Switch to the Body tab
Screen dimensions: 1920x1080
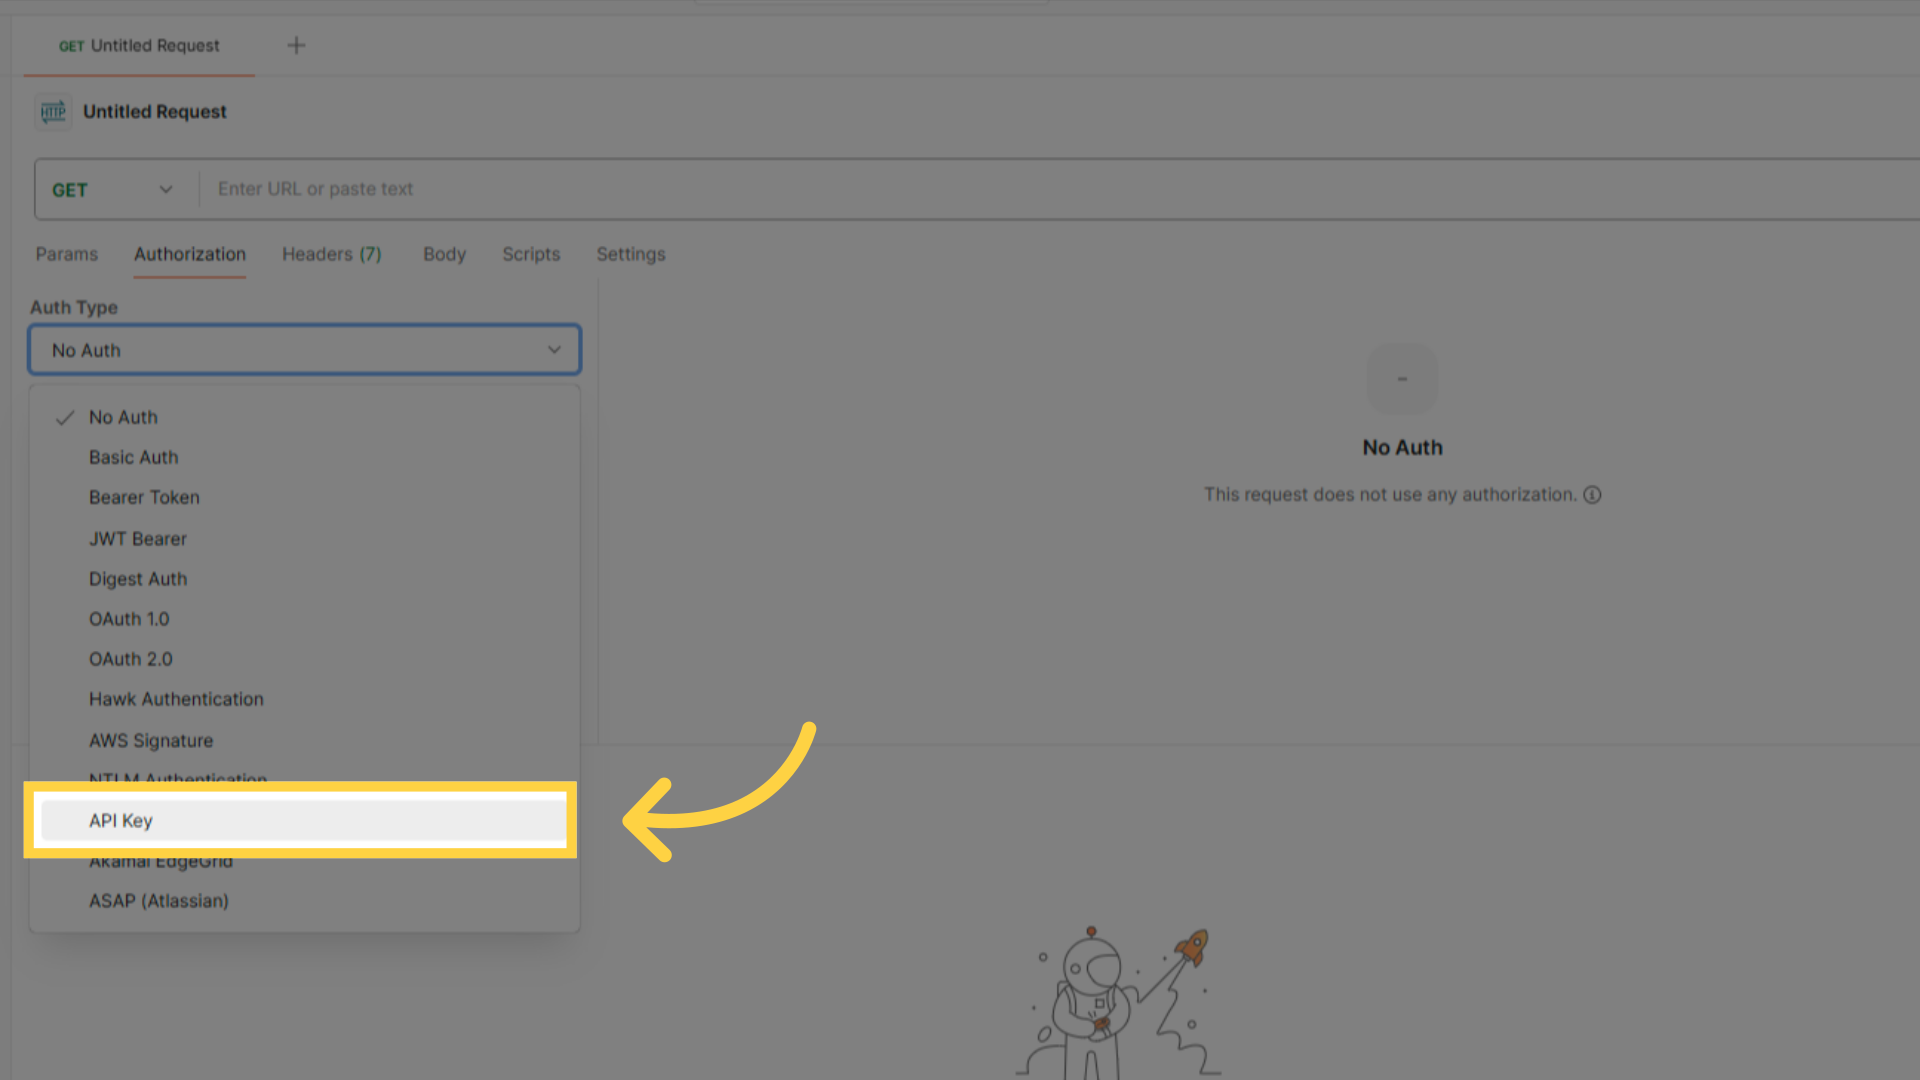445,254
